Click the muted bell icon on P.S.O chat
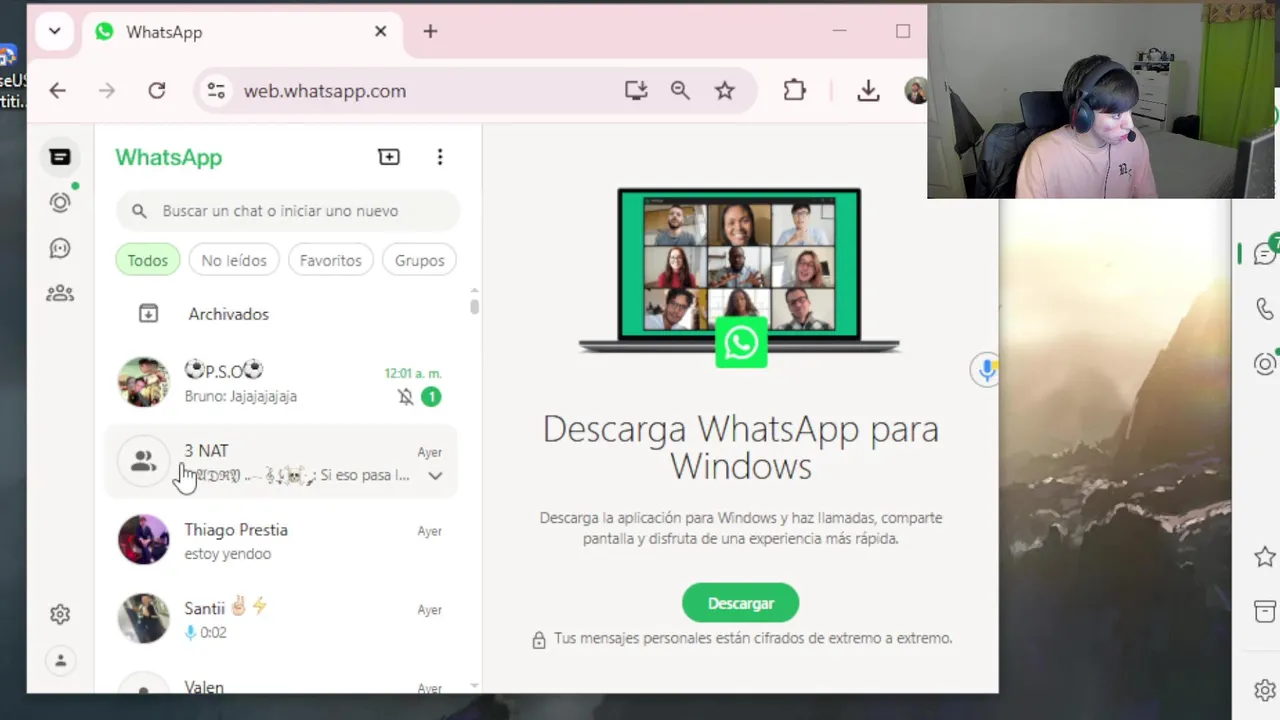The height and width of the screenshot is (720, 1280). pyautogui.click(x=405, y=397)
